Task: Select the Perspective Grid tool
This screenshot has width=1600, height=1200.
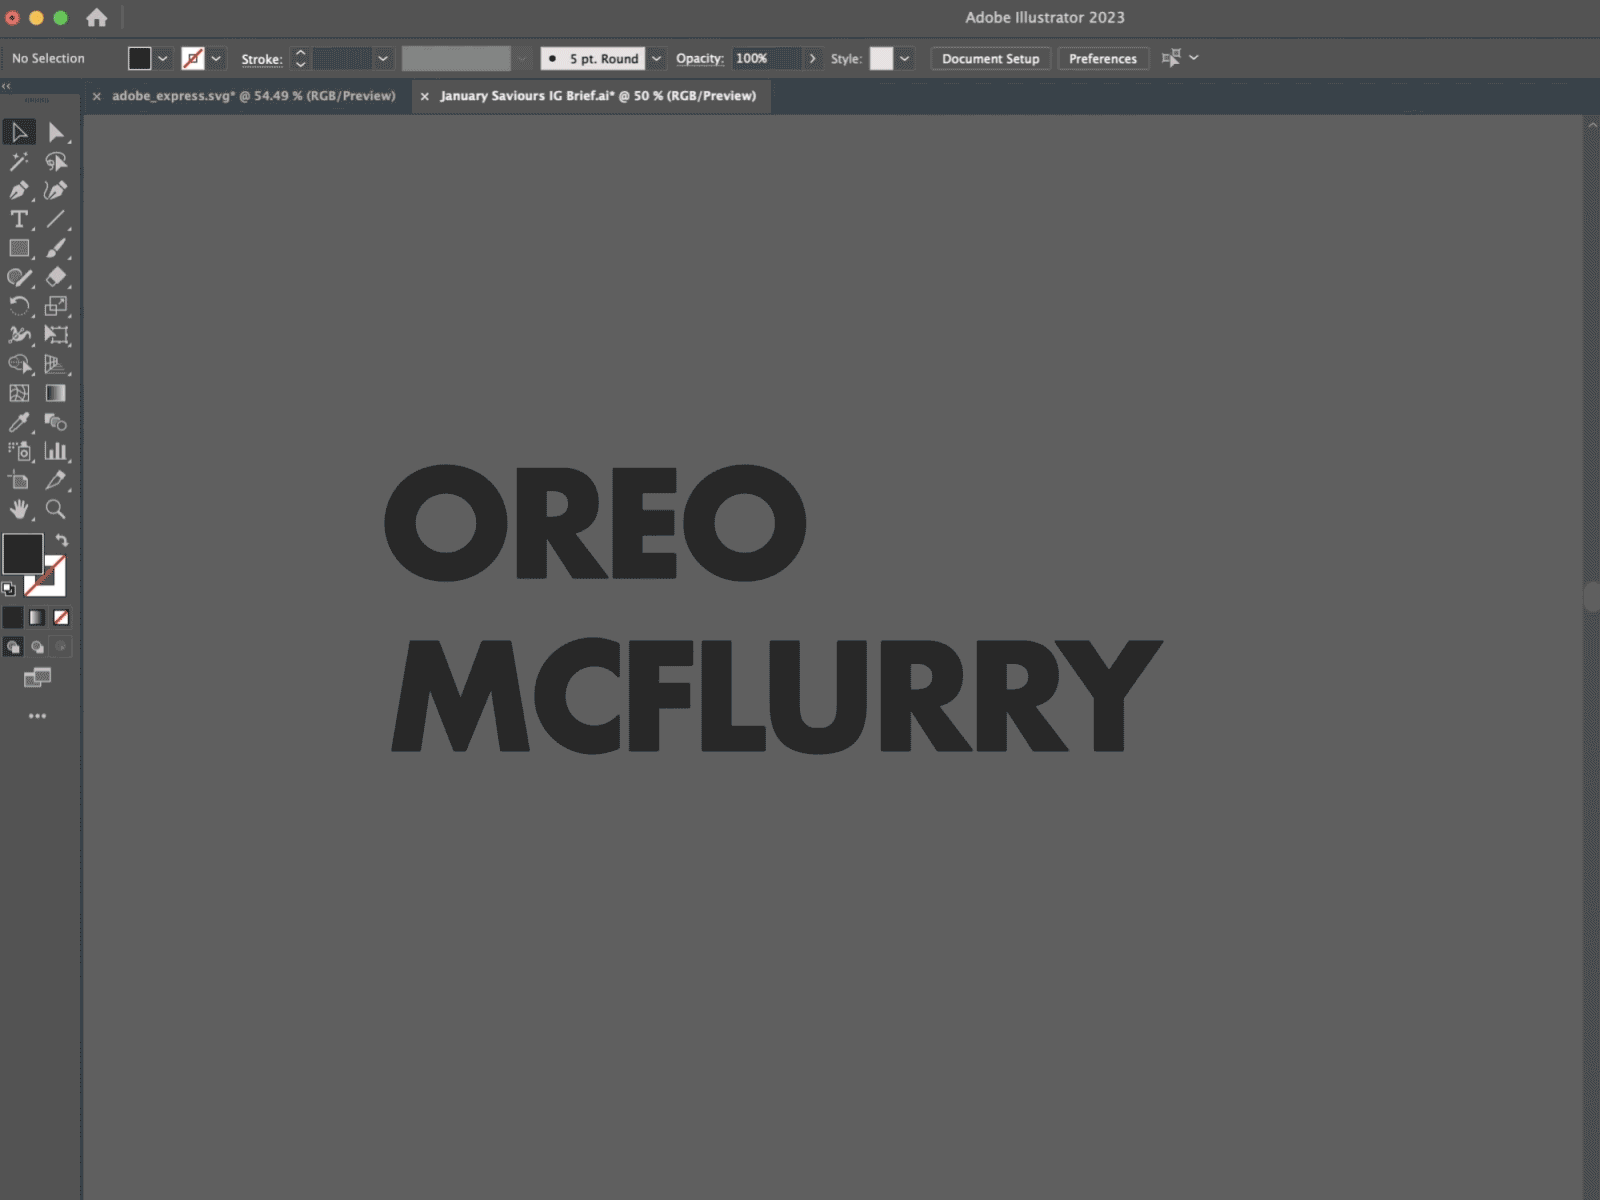Action: pos(56,364)
